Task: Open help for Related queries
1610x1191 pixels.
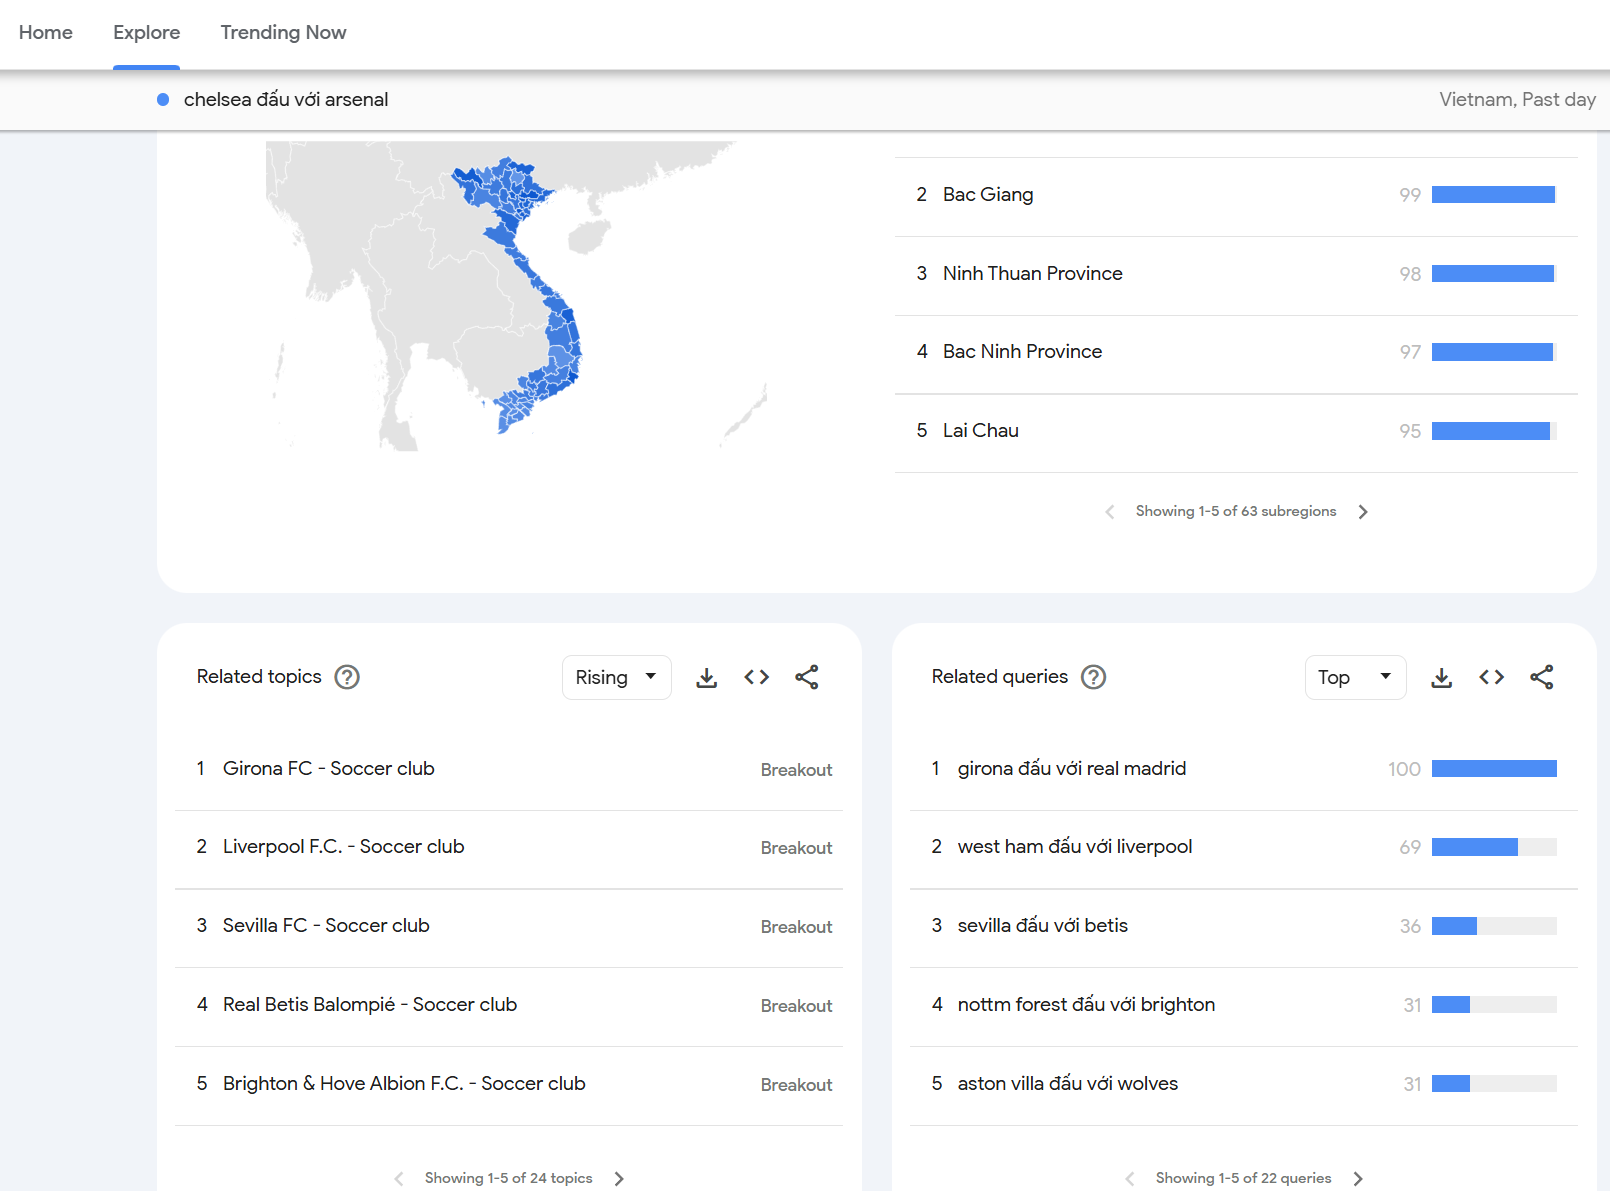Action: (x=1093, y=677)
